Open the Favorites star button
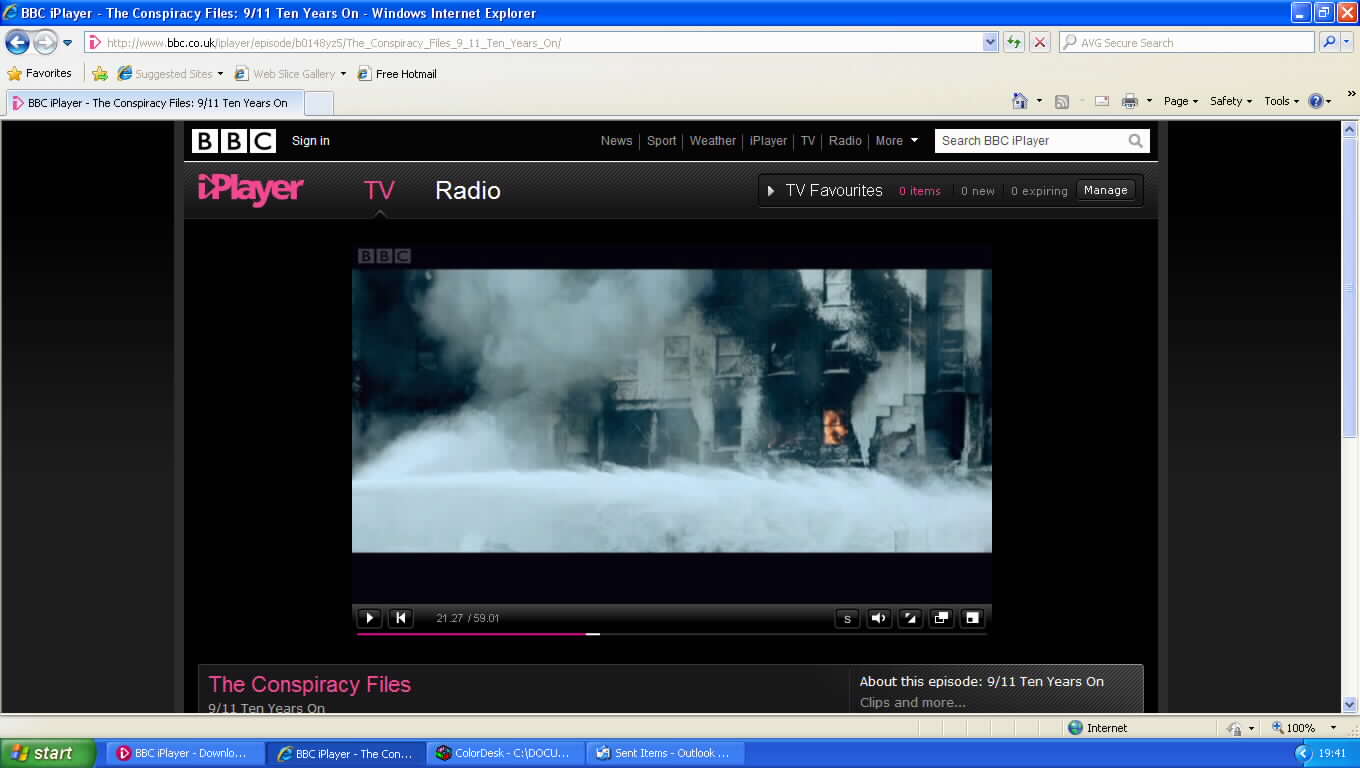 coord(40,73)
